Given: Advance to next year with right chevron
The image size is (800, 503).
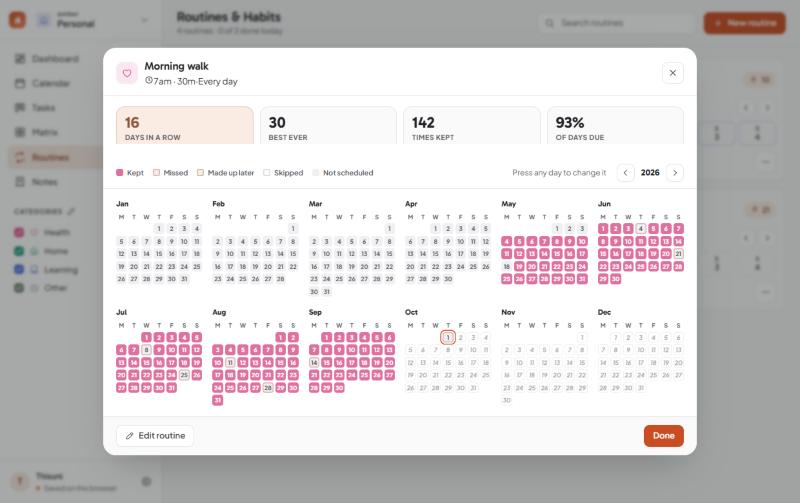Looking at the screenshot, I should pyautogui.click(x=674, y=172).
